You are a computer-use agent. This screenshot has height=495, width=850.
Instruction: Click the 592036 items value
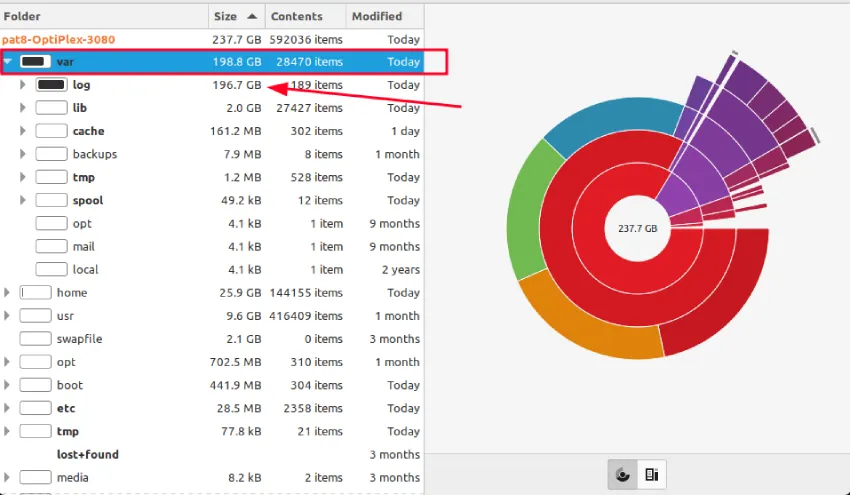(306, 40)
